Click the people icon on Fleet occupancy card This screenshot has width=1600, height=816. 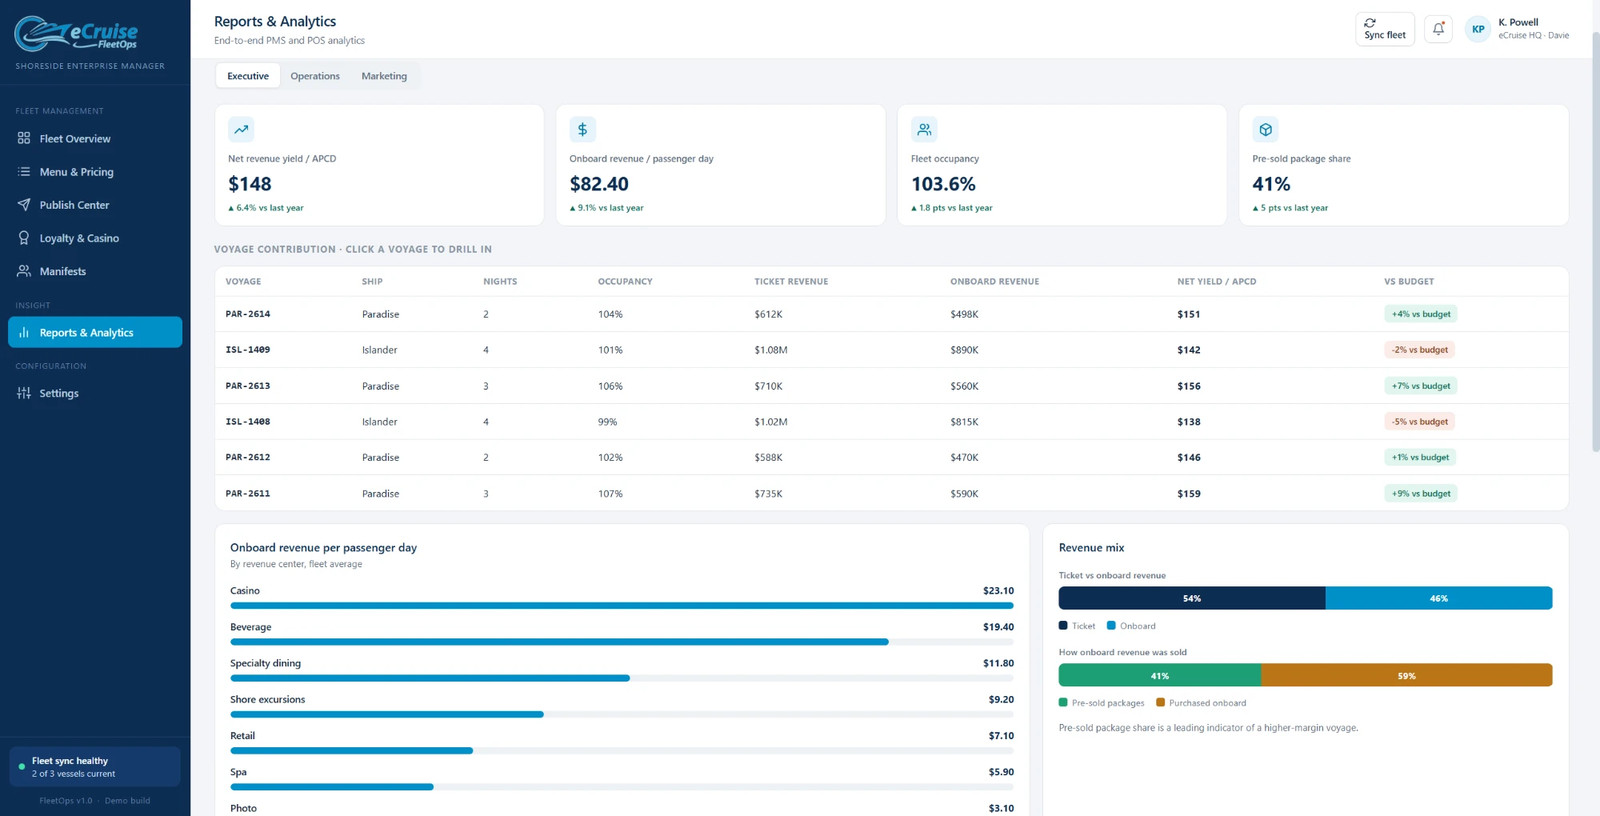[x=924, y=129]
